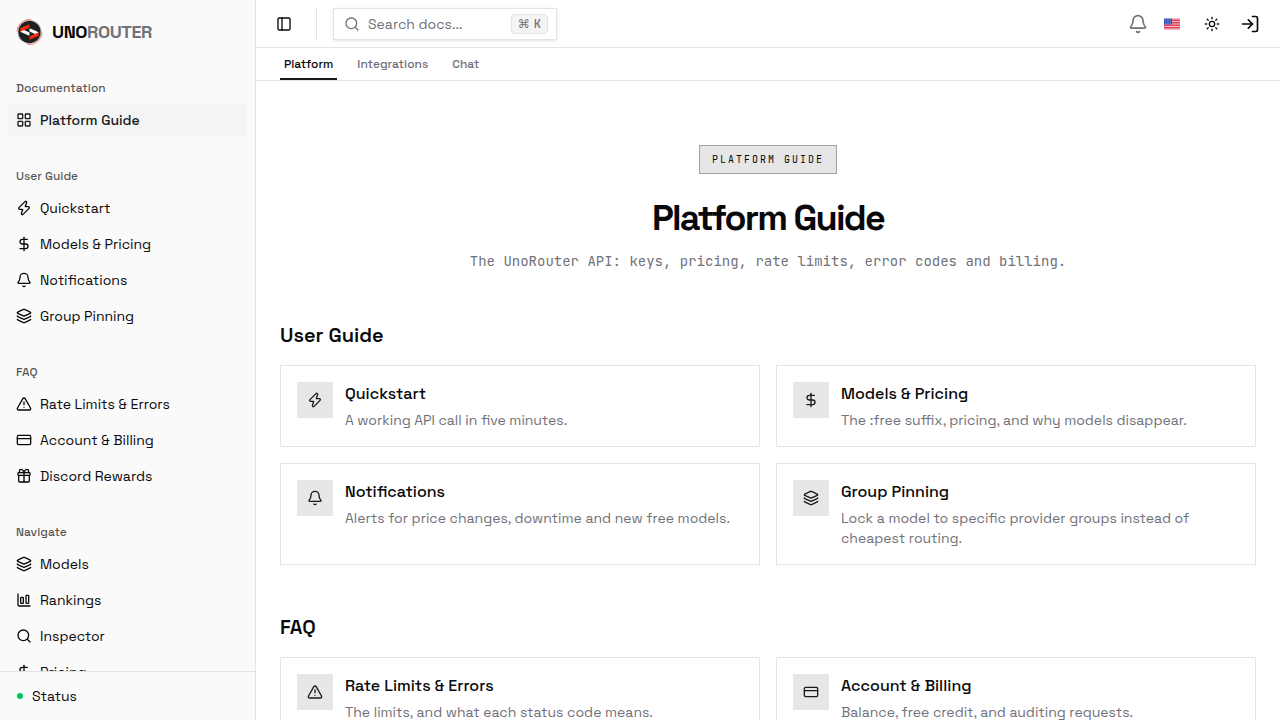This screenshot has width=1280, height=720.
Task: Click 'Alerts for price changes, downtime' description
Action: click(537, 518)
